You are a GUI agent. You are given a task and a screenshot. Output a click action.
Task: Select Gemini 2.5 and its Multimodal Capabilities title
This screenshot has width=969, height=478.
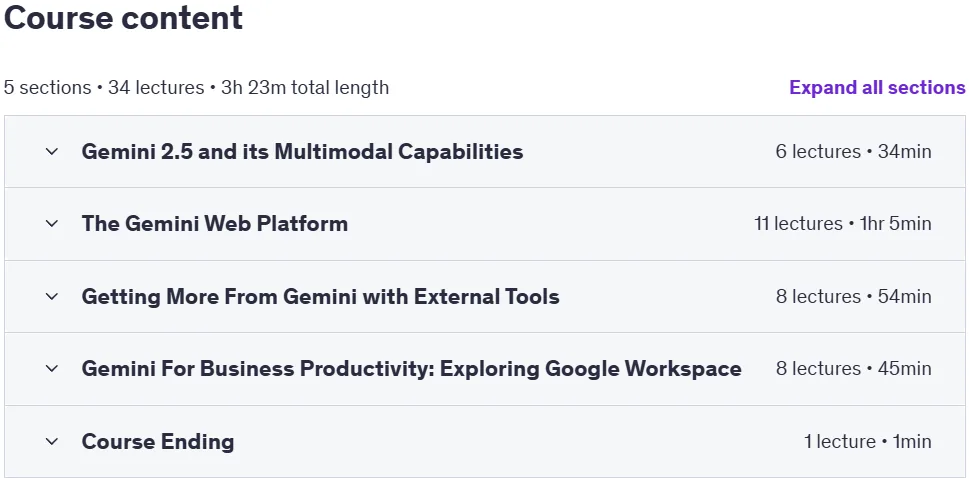click(x=302, y=152)
